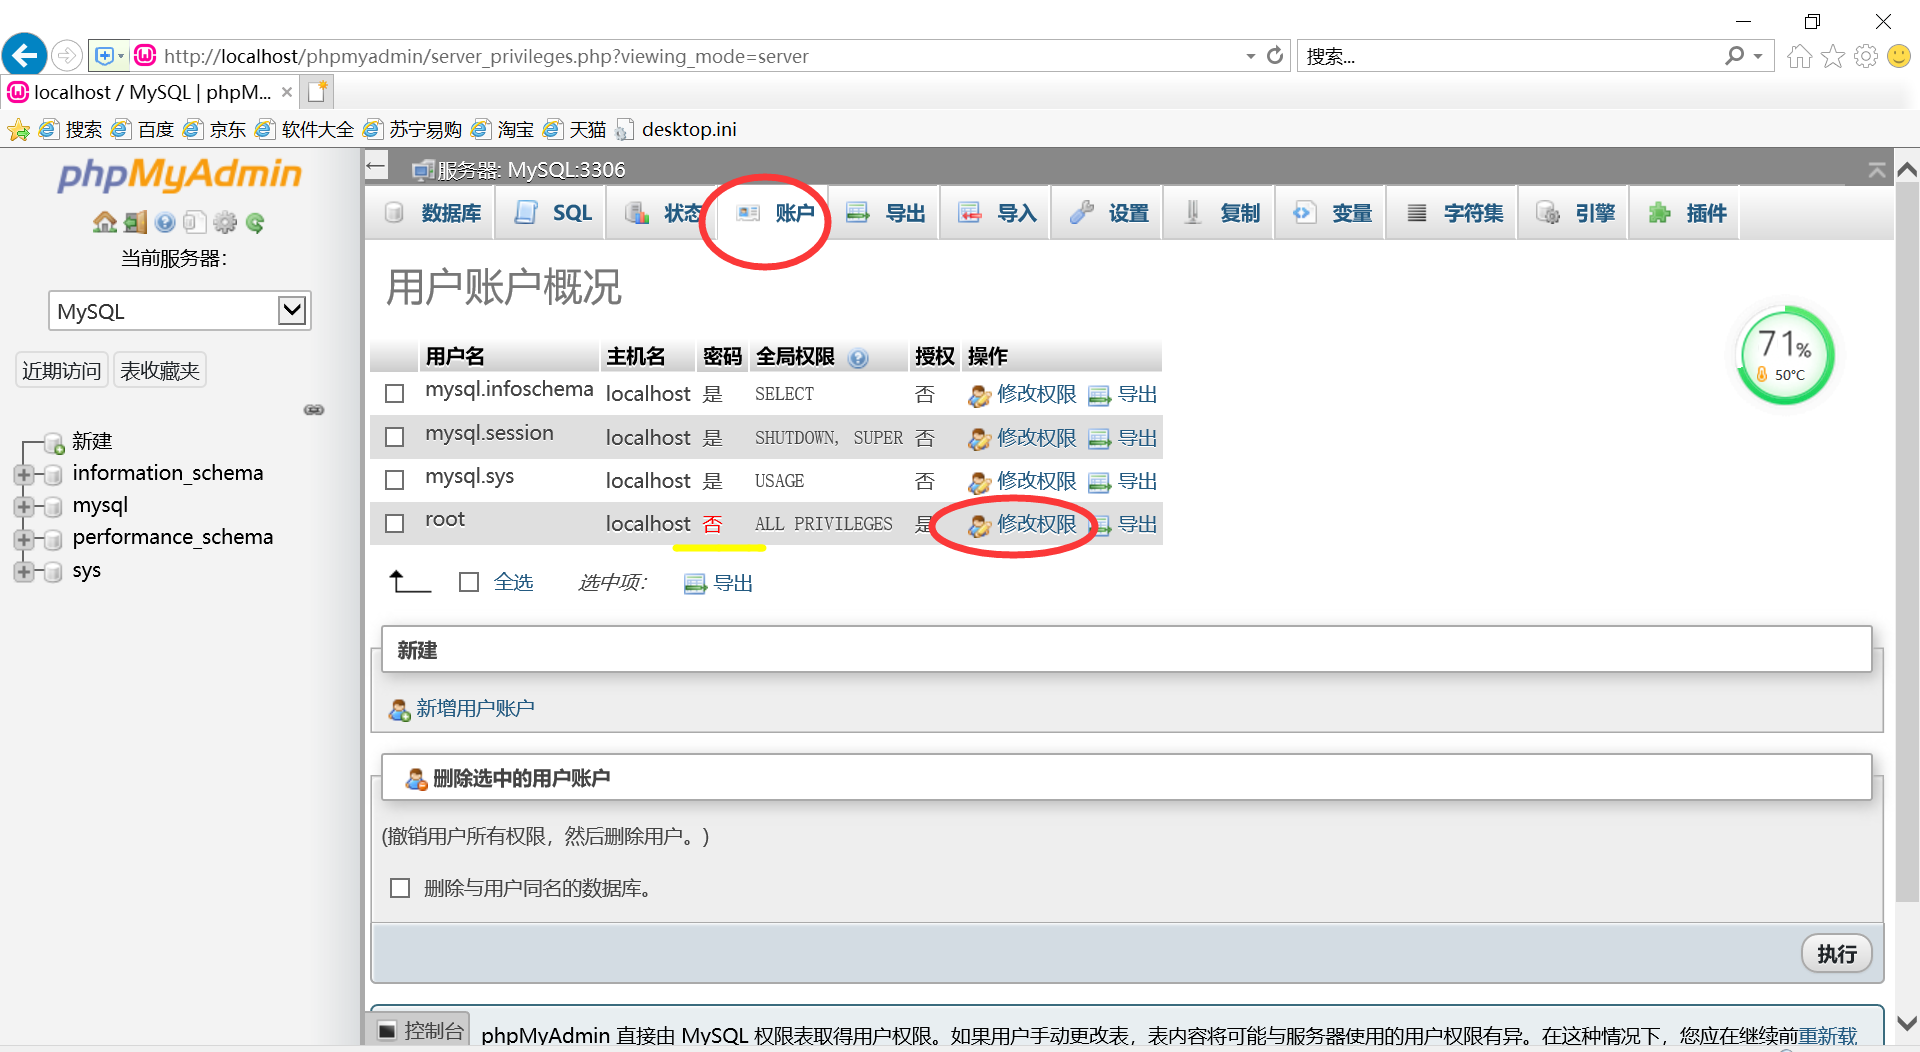Click the 服务器: MySQL:3306 breadcrumb link
Image resolution: width=1920 pixels, height=1052 pixels.
[531, 170]
